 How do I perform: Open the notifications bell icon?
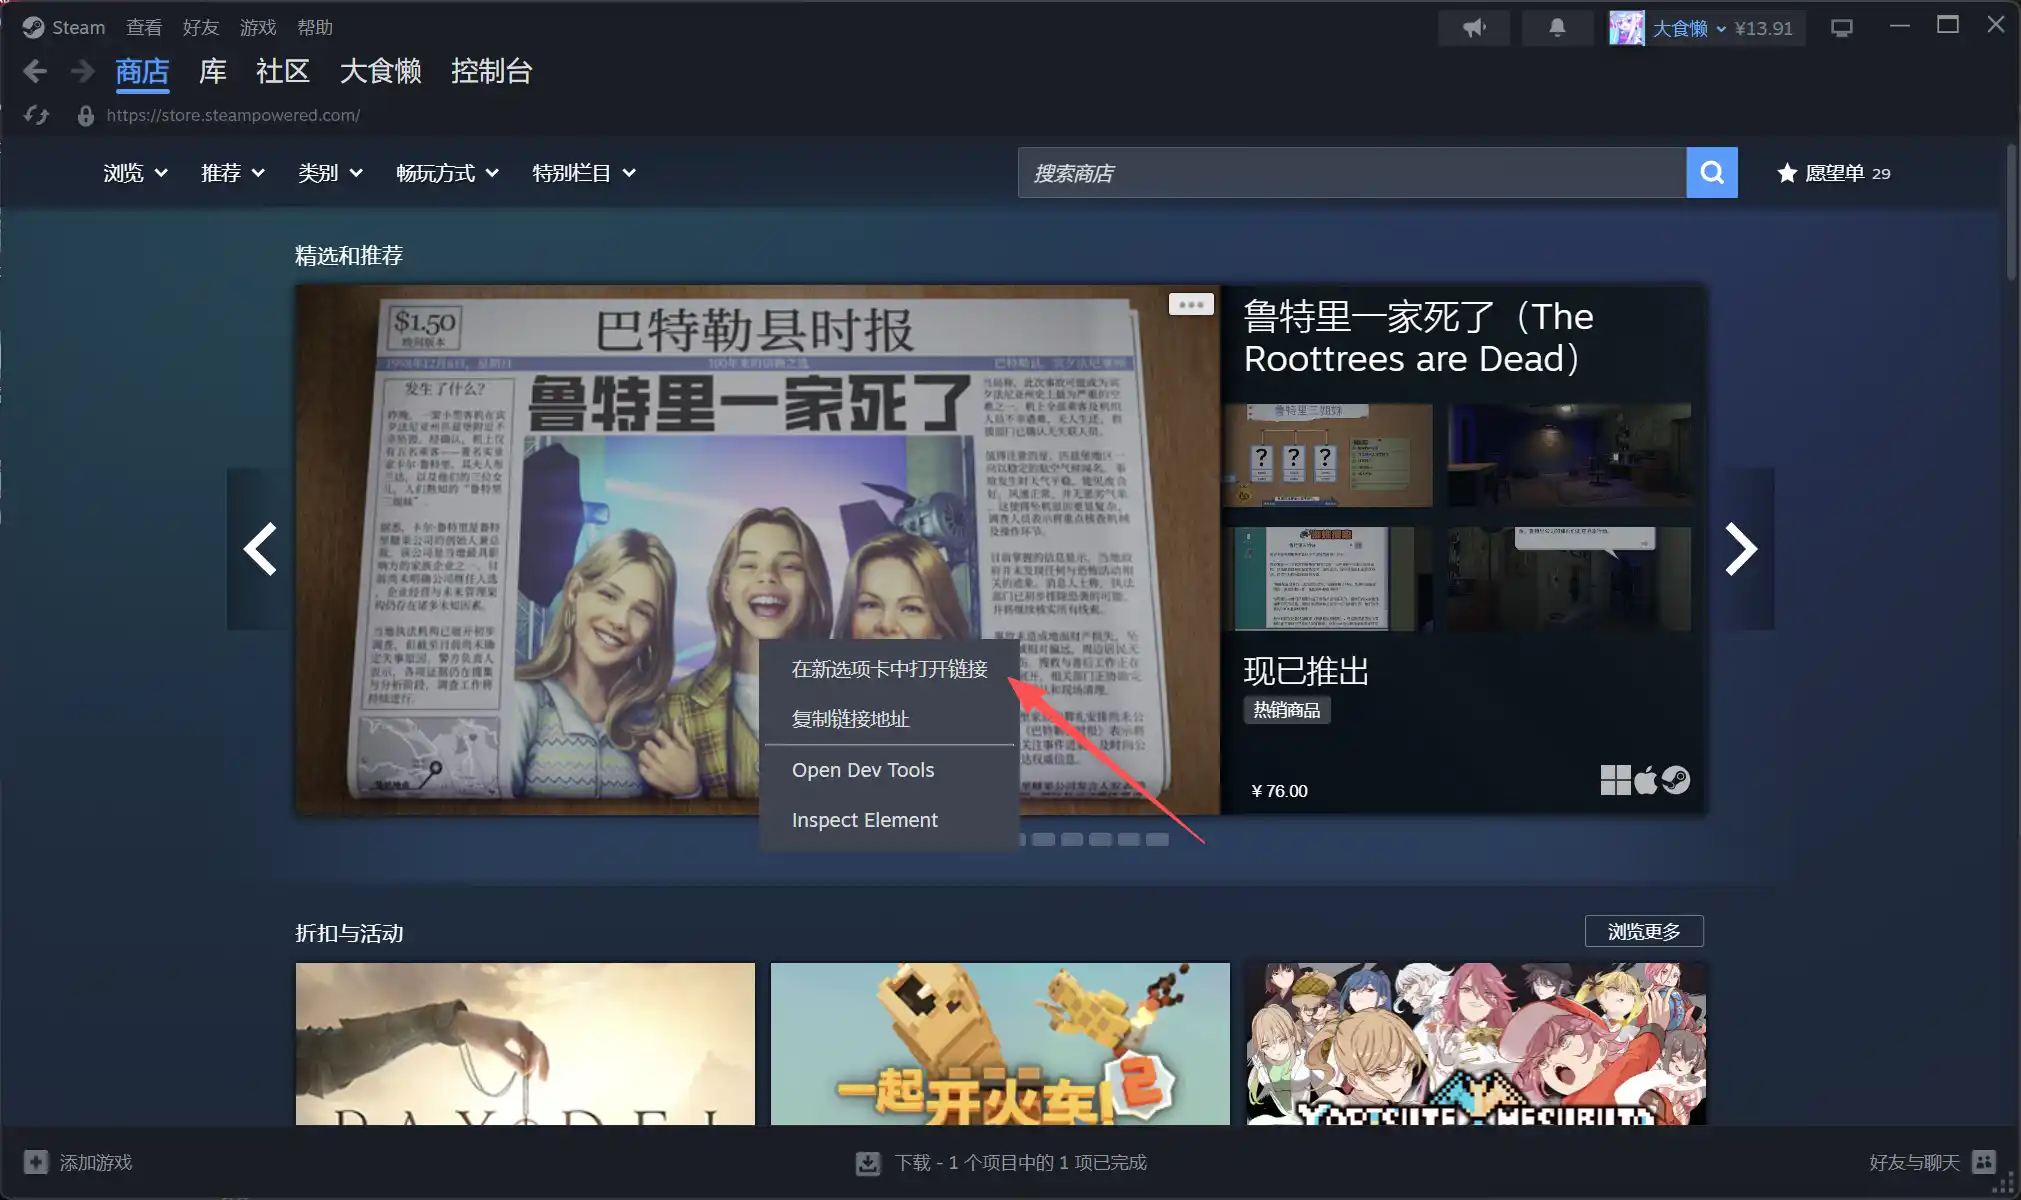(1557, 28)
